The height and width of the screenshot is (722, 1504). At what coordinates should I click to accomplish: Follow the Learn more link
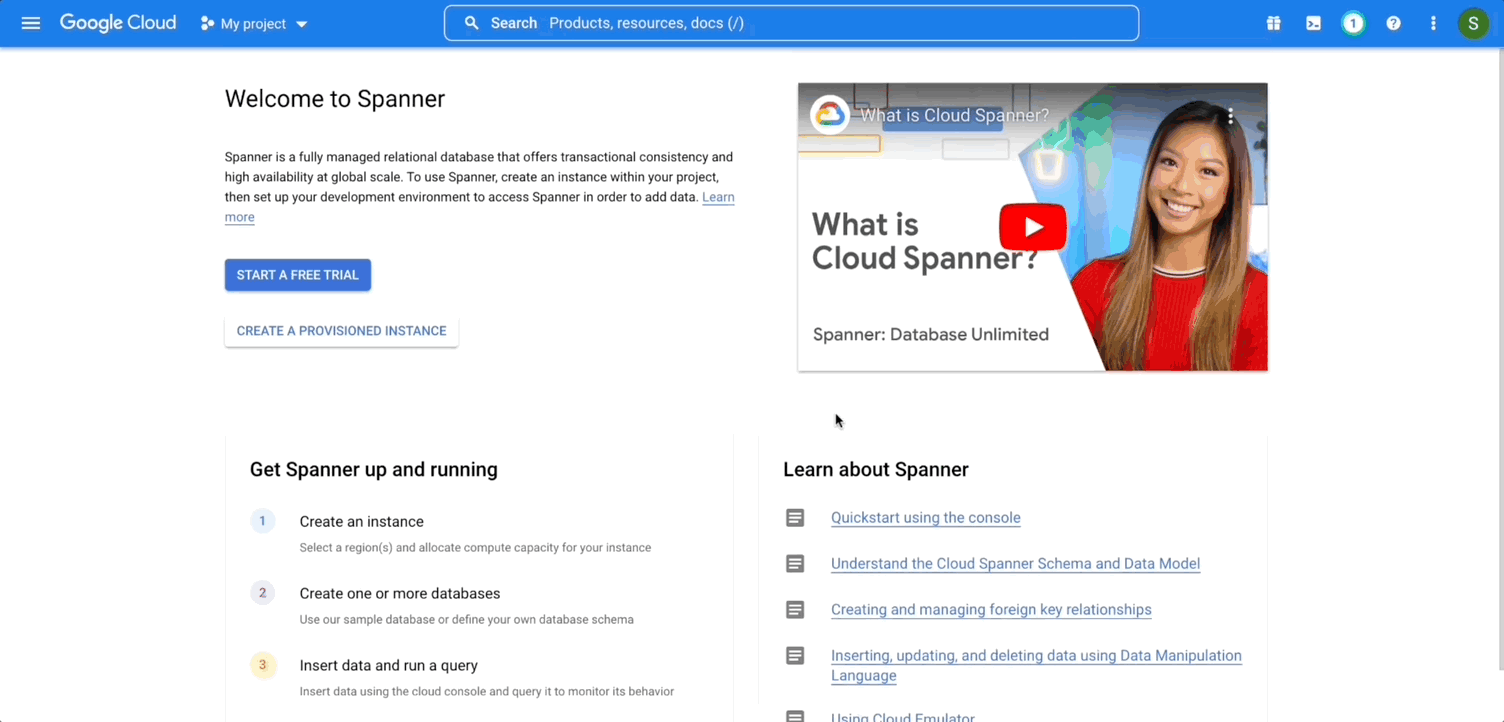718,198
